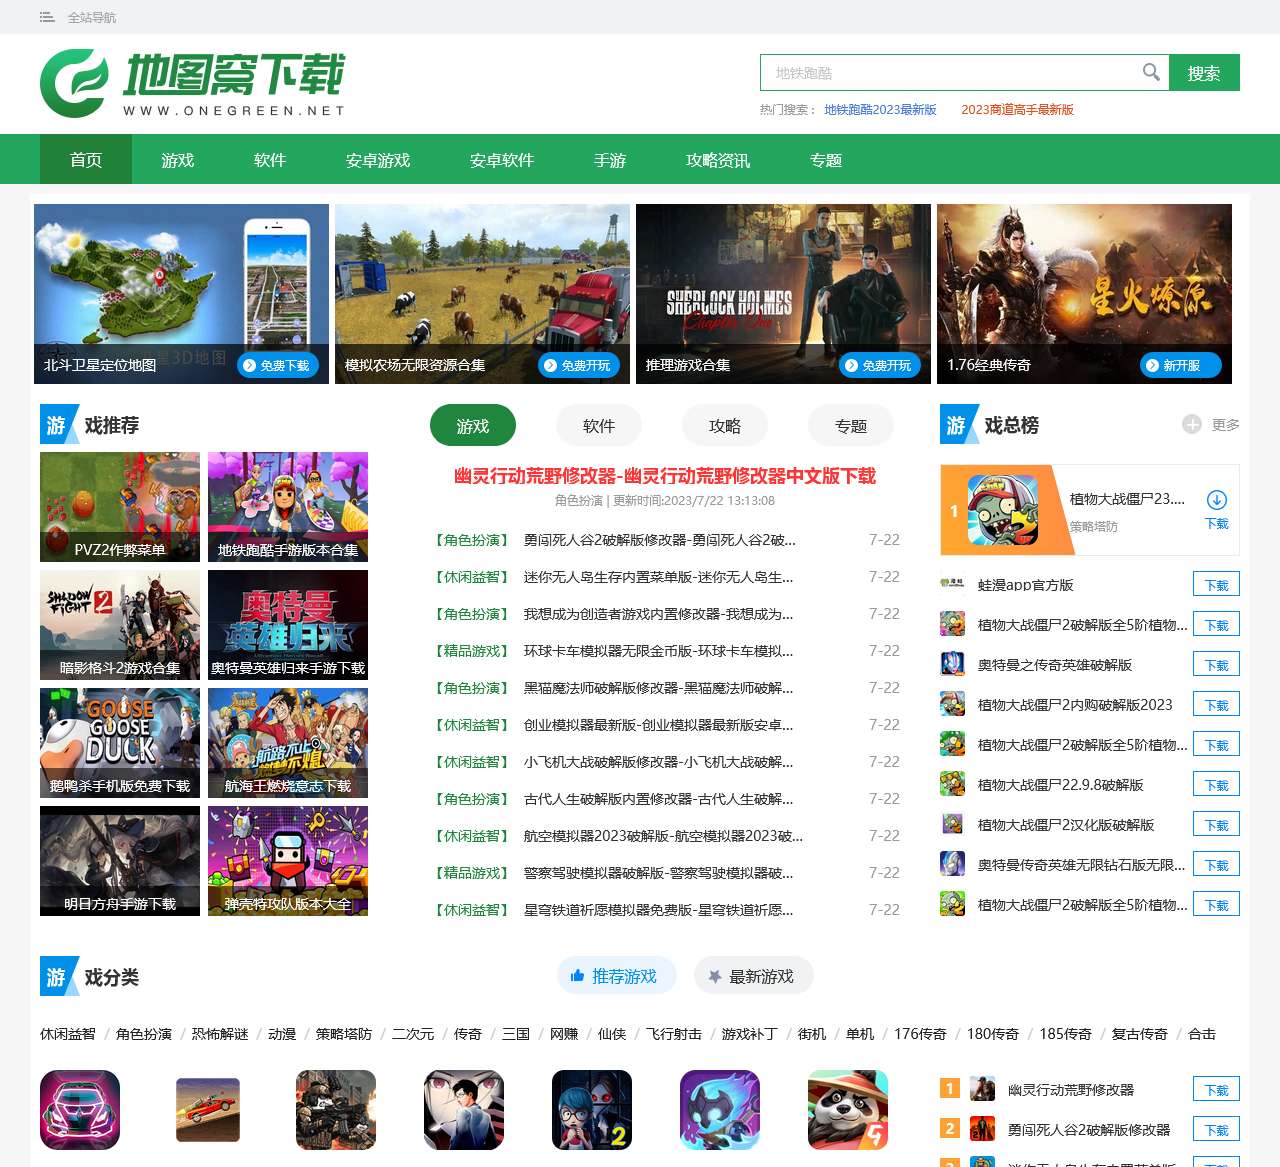Open the site navigation list icon
Screen dimensions: 1280x1167
coord(47,17)
